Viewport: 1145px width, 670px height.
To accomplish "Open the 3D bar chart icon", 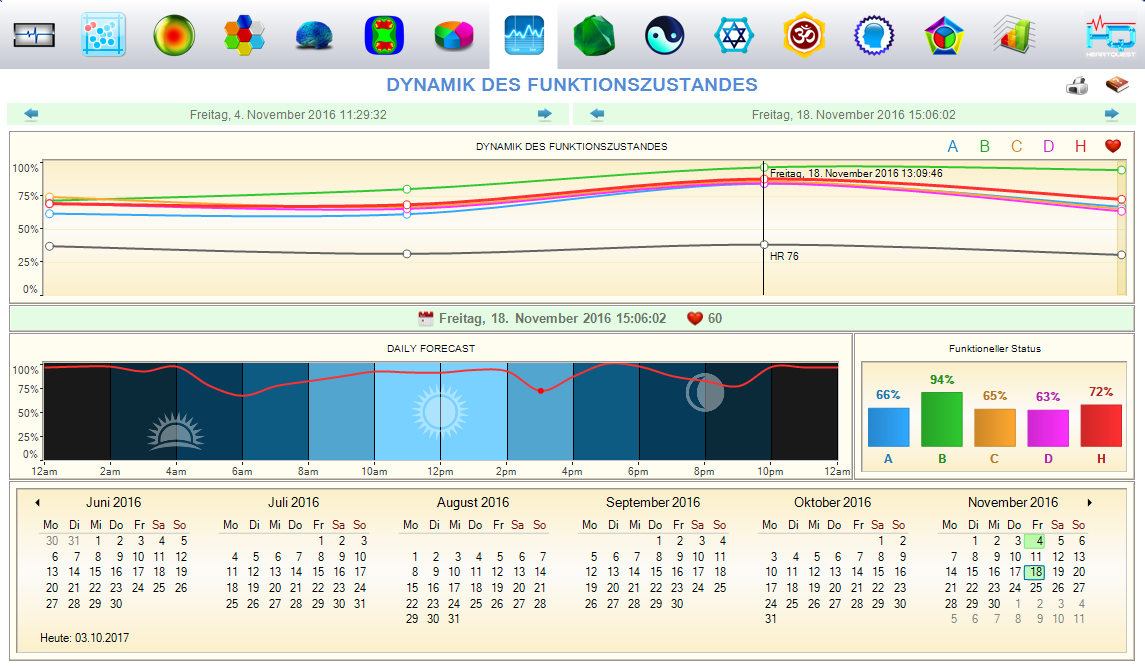I will click(x=1014, y=35).
